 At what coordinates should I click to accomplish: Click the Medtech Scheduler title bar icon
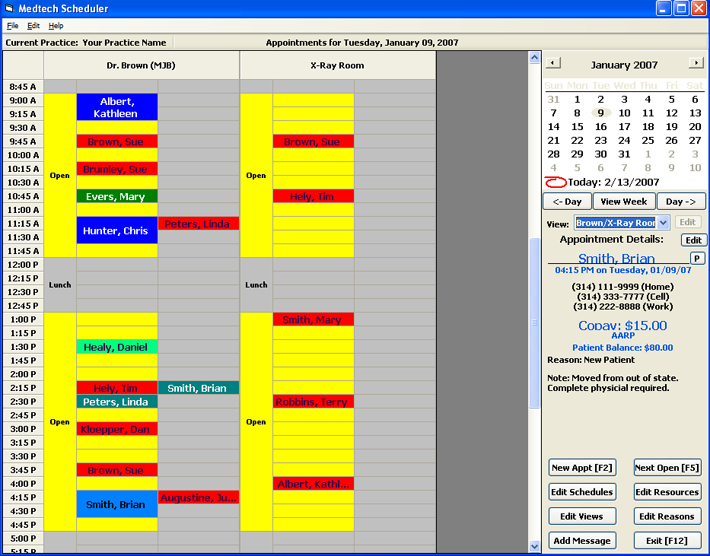(9, 8)
